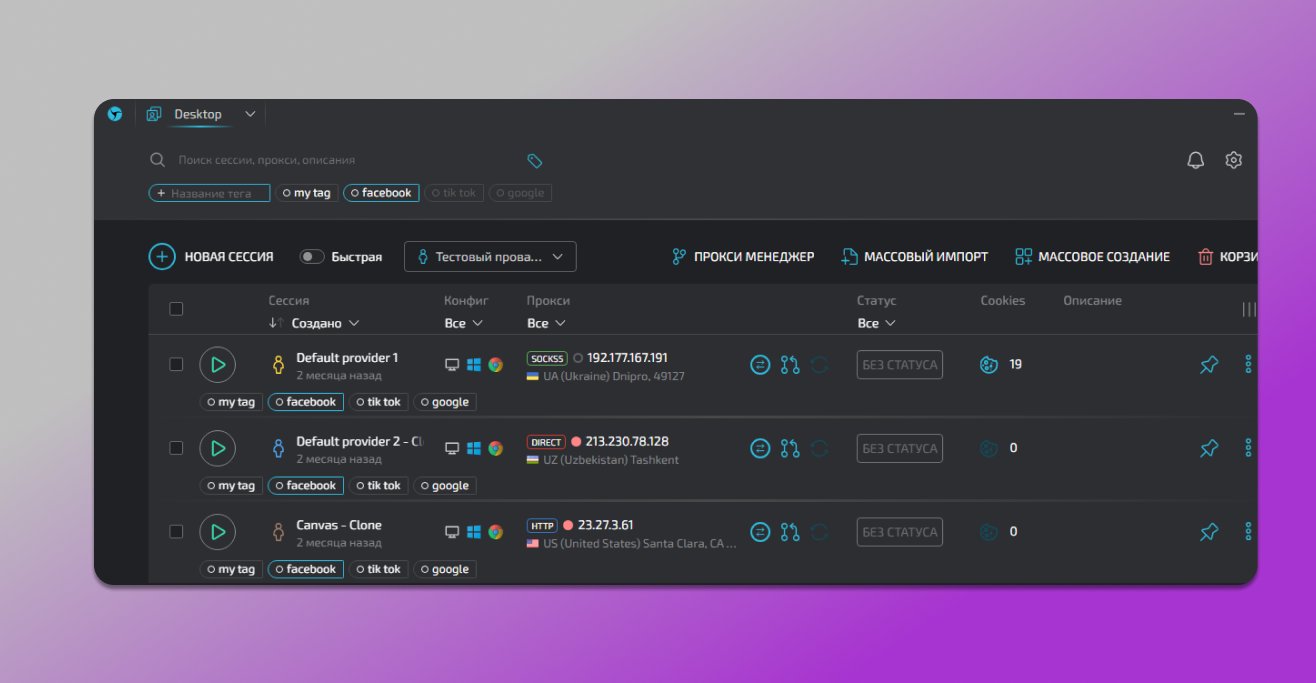
Task: Open ПРОКСИ МЕНЕДЖЕР
Action: pyautogui.click(x=742, y=257)
